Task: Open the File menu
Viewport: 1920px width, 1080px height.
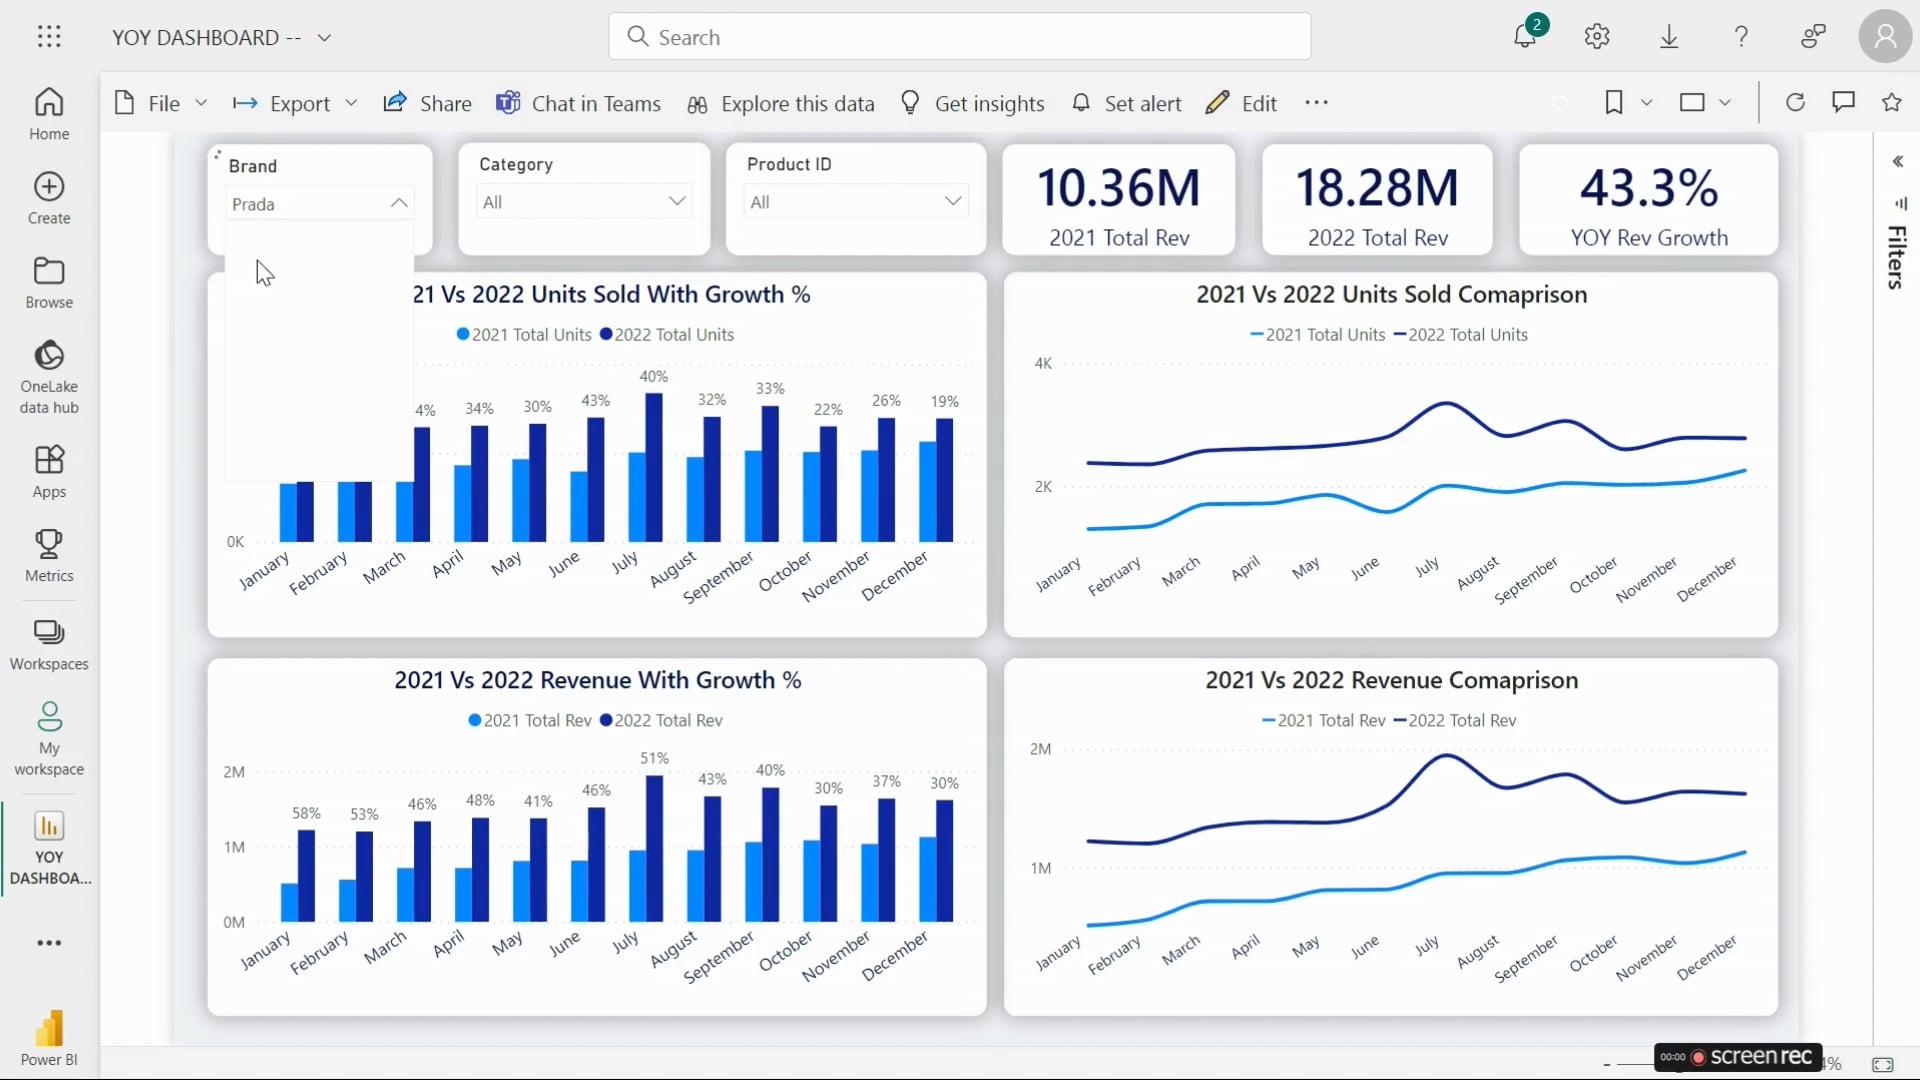Action: [160, 103]
